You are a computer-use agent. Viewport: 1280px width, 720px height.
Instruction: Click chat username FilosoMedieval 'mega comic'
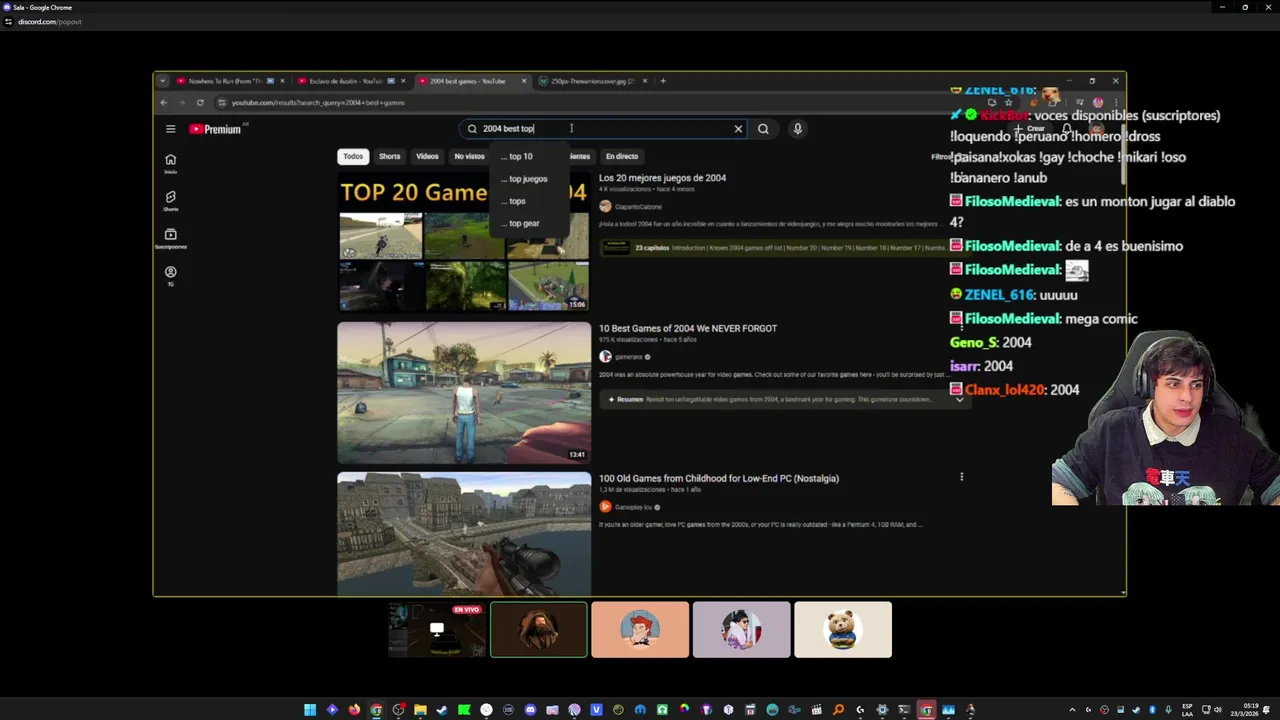click(x=1012, y=319)
